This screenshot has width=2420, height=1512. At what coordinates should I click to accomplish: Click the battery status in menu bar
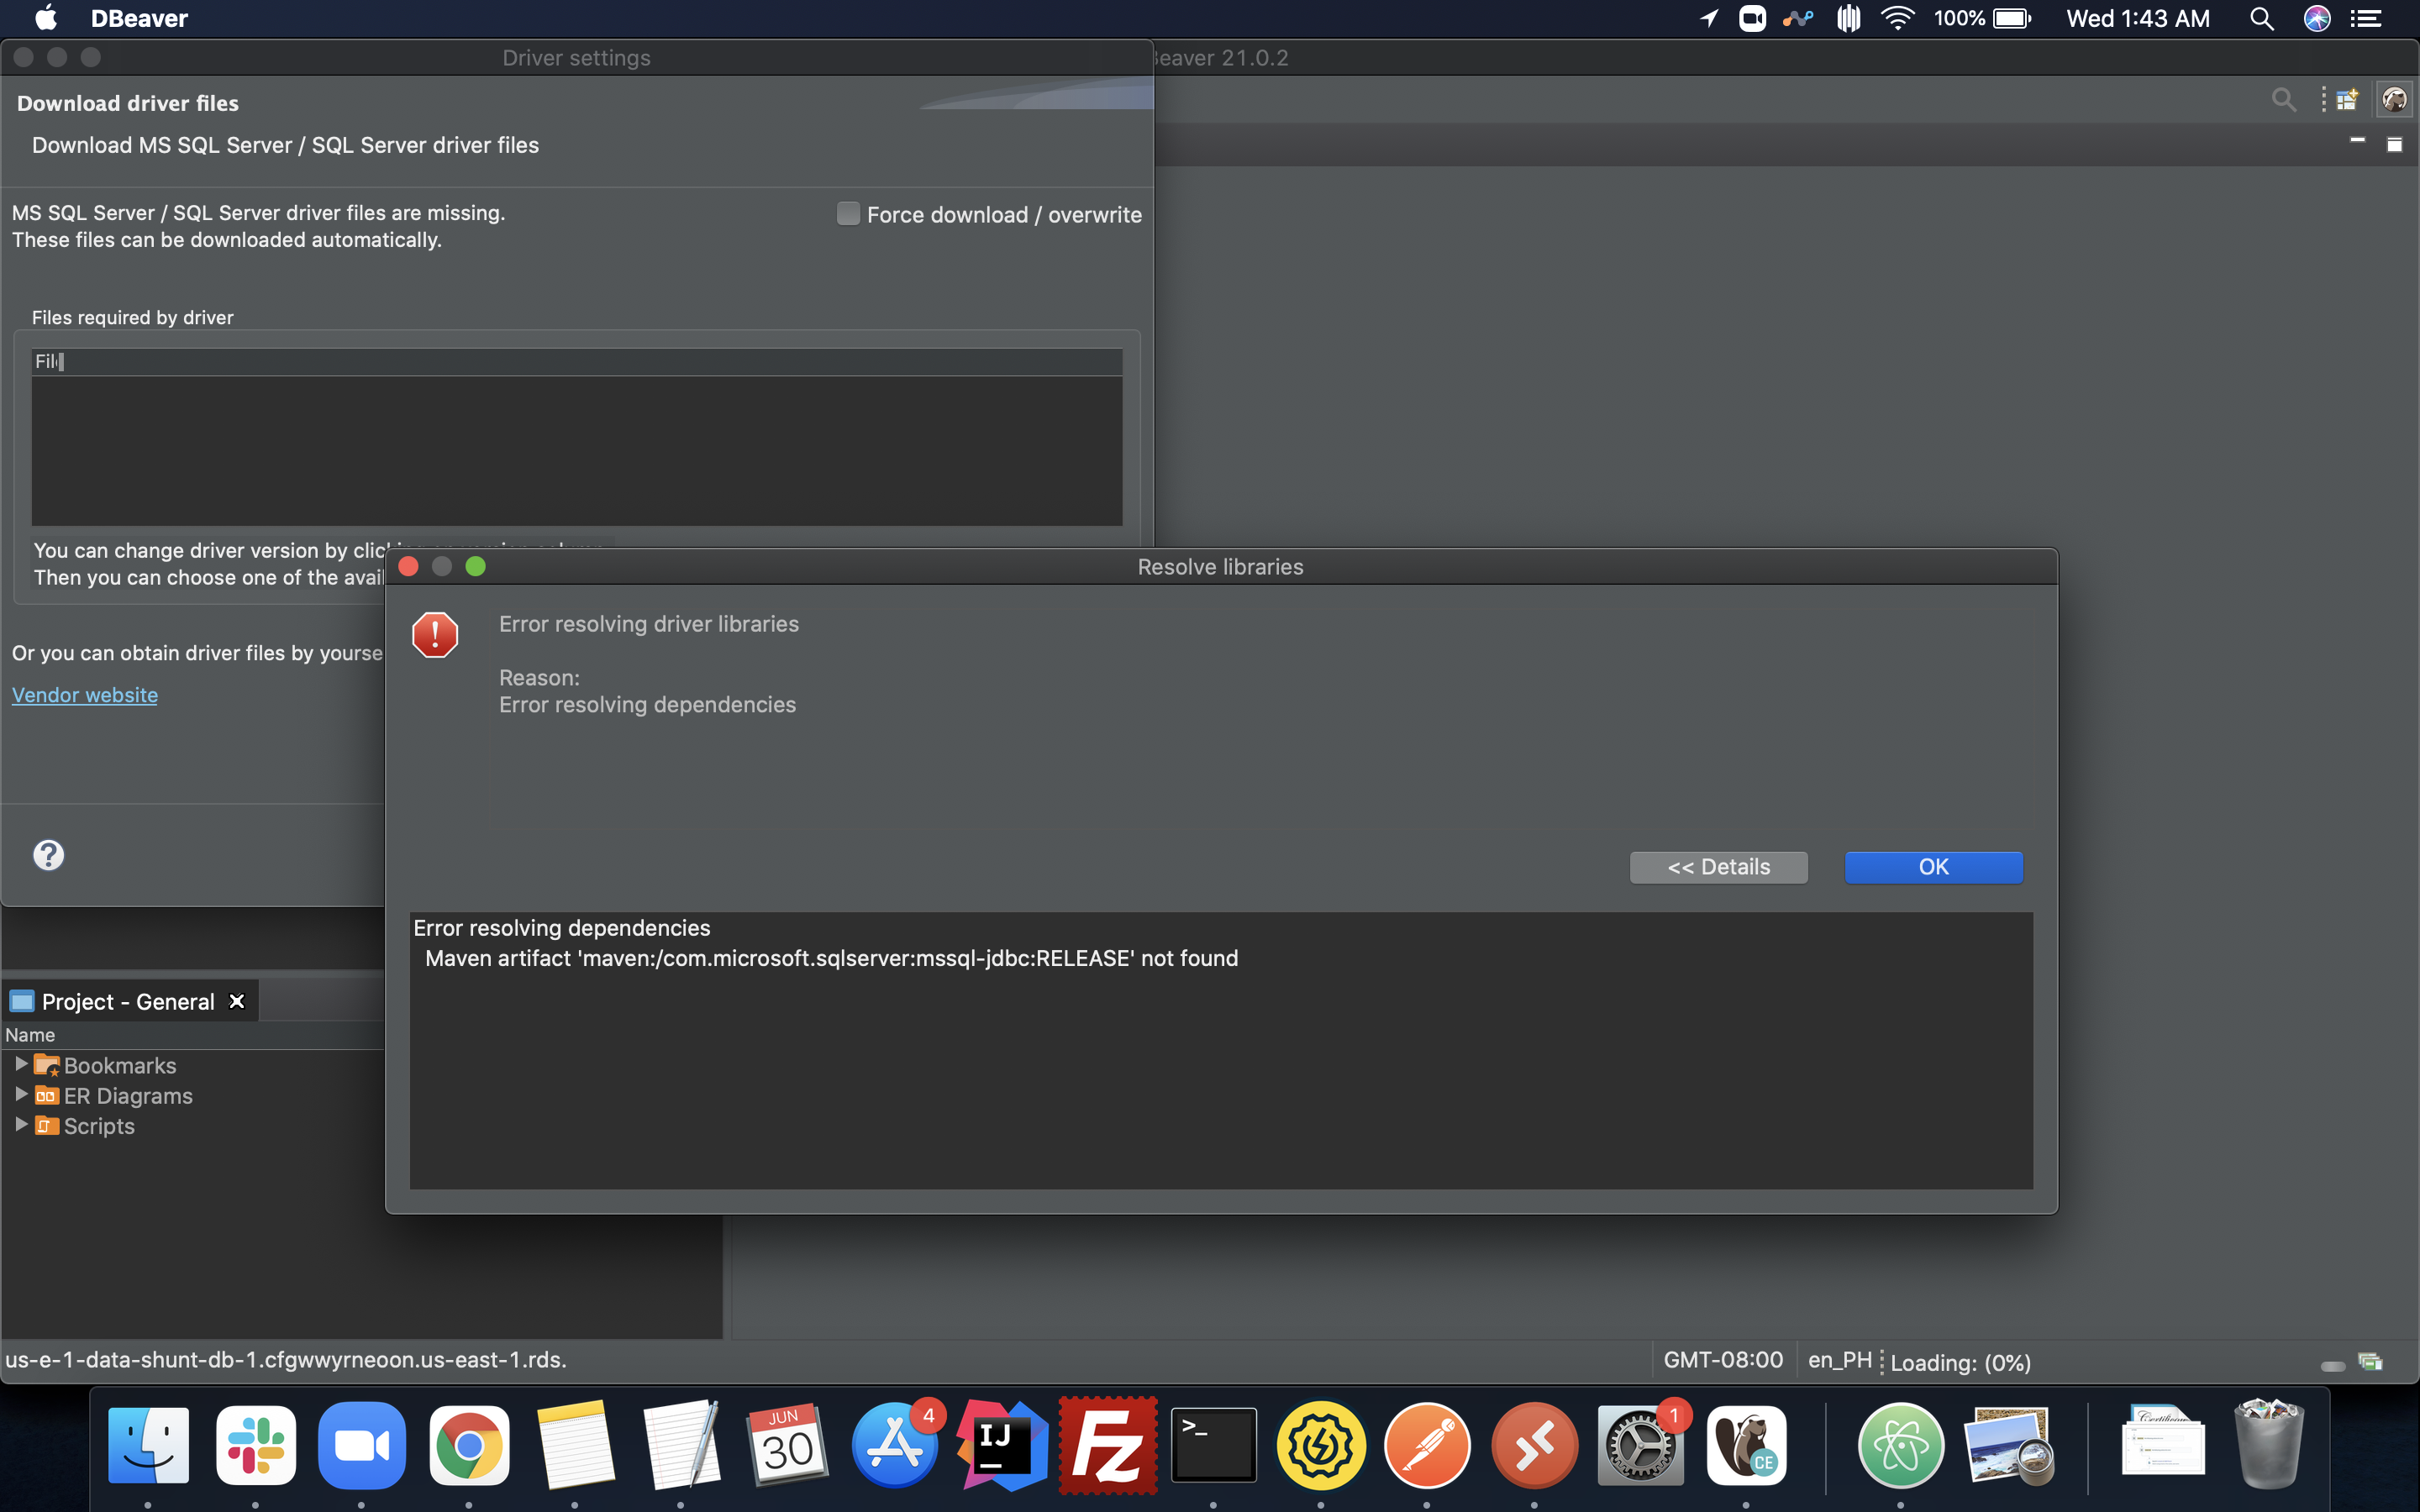1983,18
